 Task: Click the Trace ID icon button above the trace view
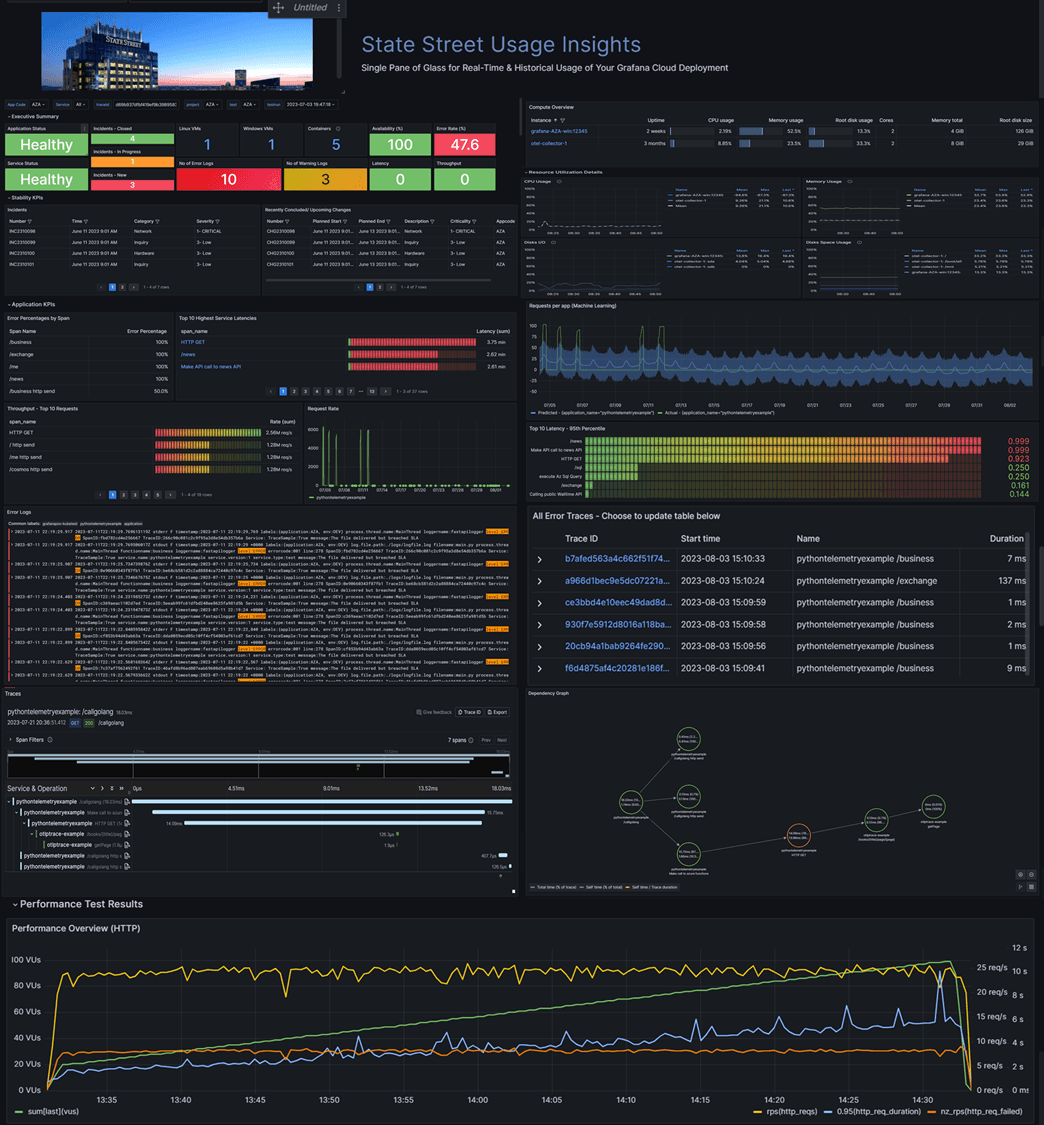click(x=469, y=712)
